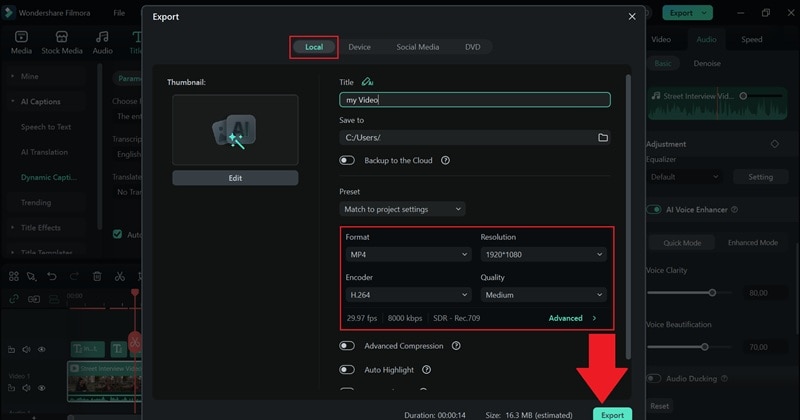This screenshot has width=800, height=420.
Task: Click the Title input field my Video
Action: pos(474,100)
